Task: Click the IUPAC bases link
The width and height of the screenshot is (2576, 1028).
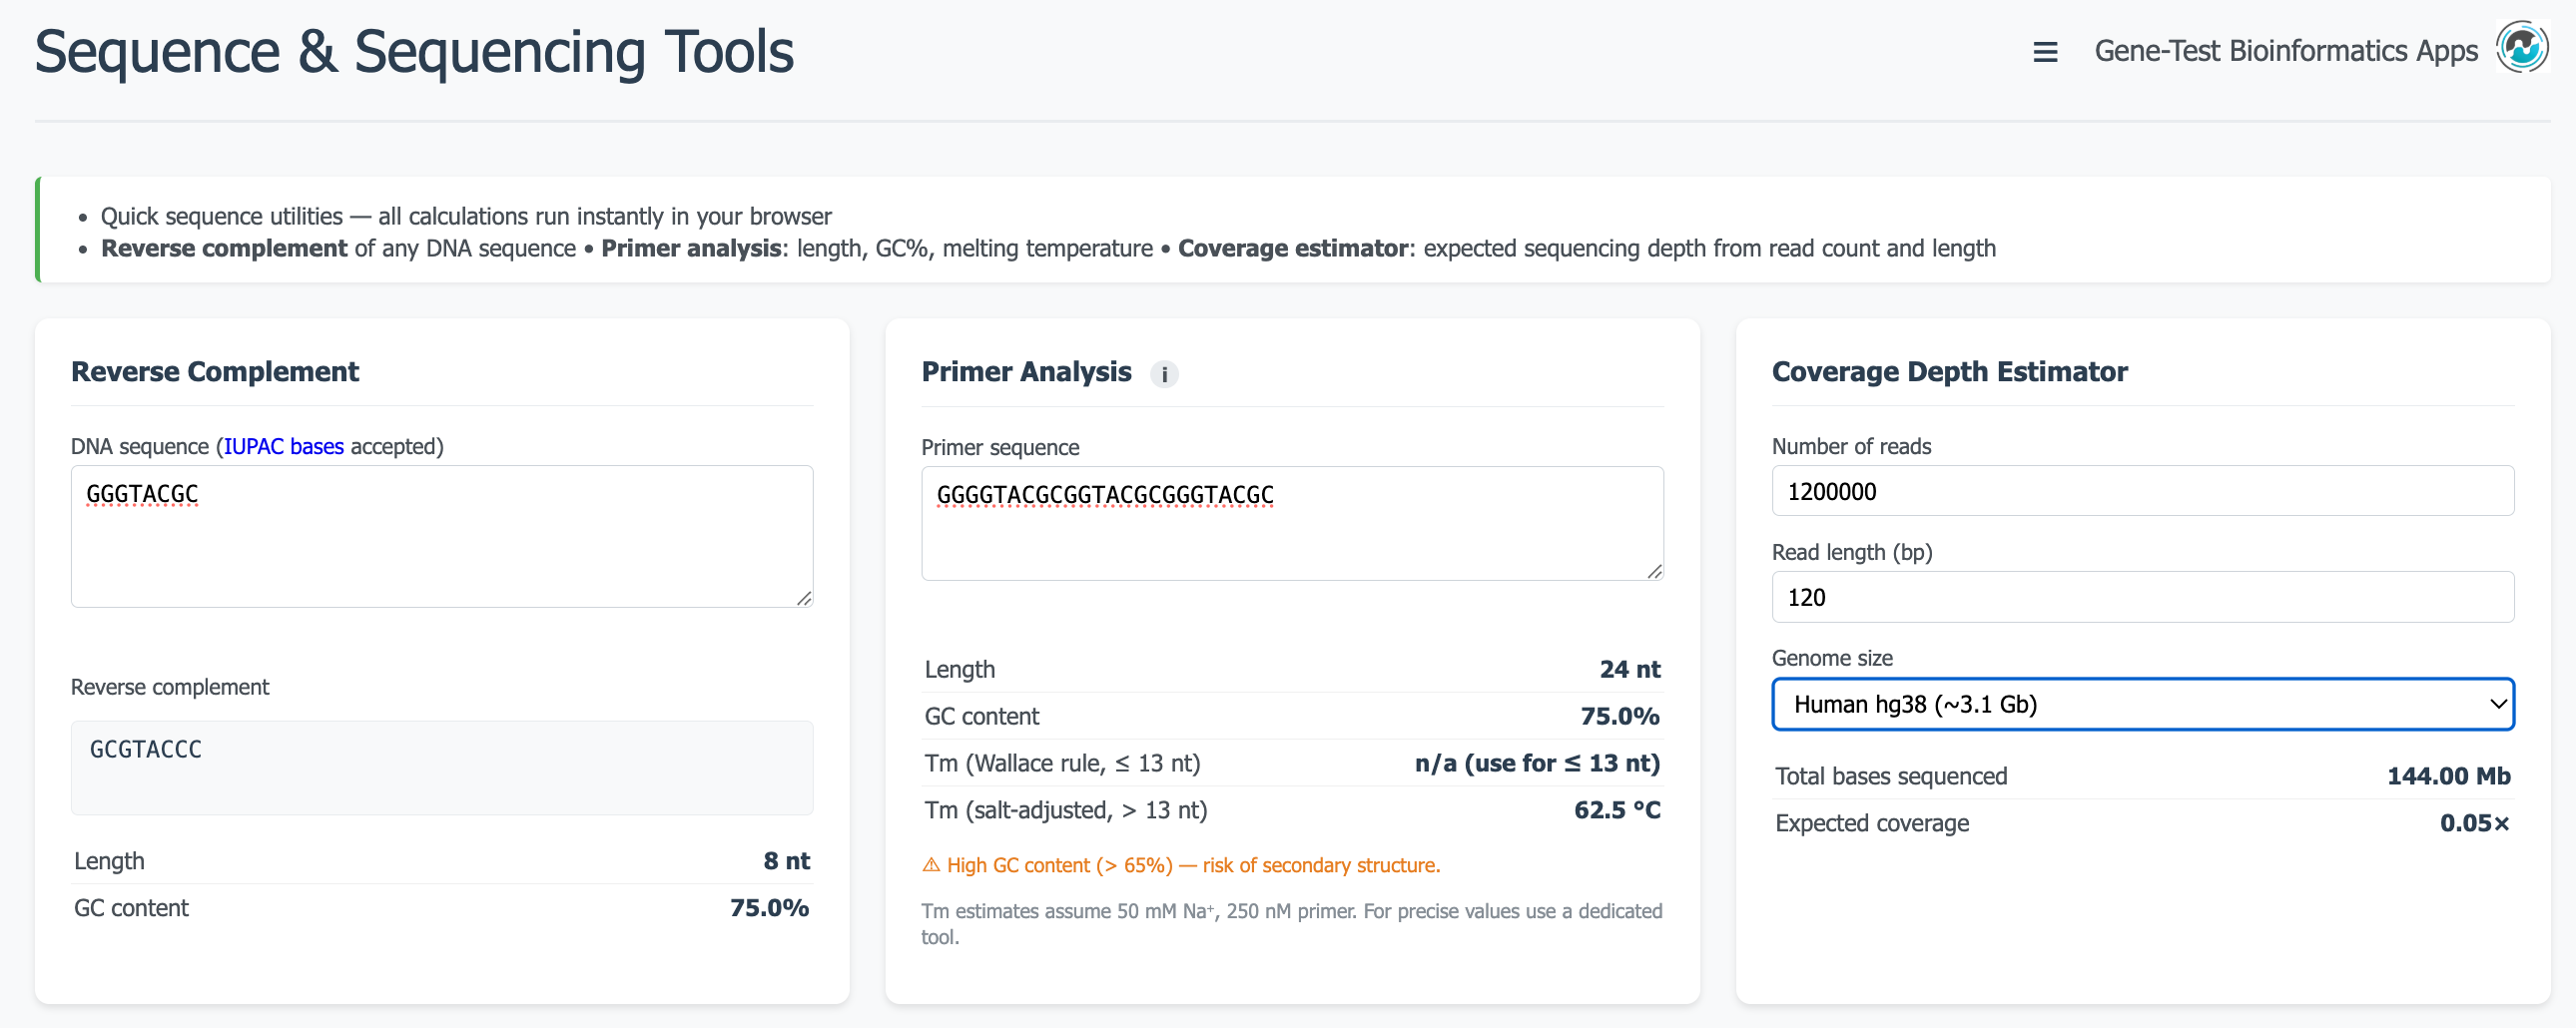Action: coord(283,446)
